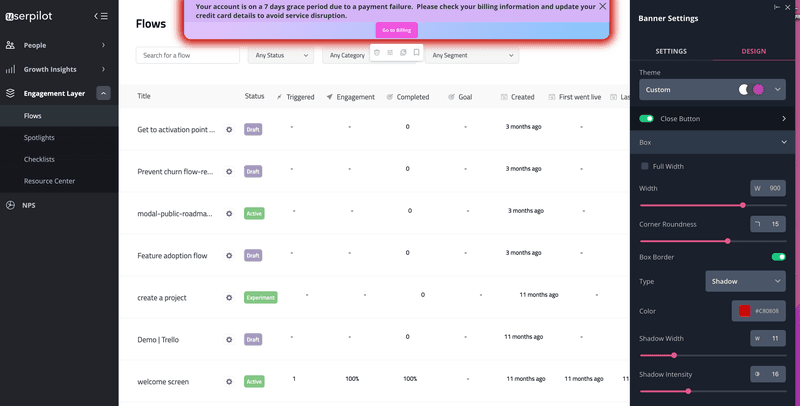Open the red border color swatch
This screenshot has width=800, height=406.
[744, 311]
